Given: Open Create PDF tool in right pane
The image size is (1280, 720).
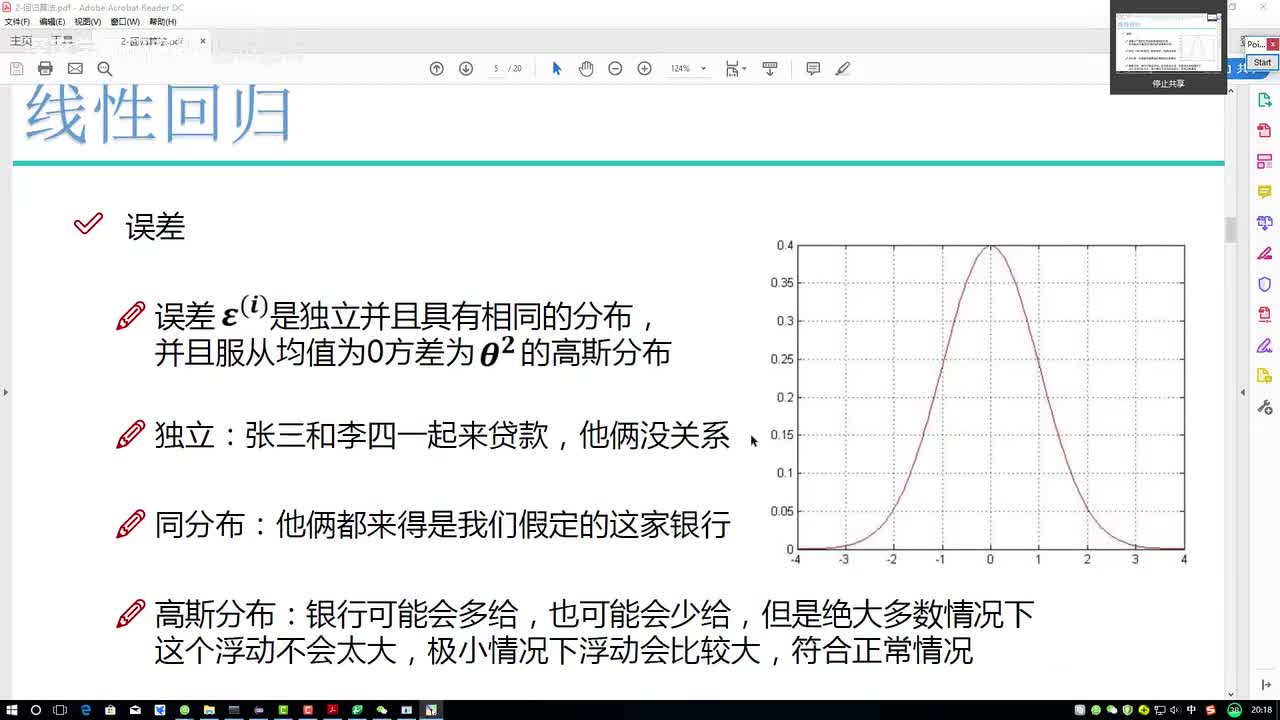Looking at the screenshot, I should click(1264, 131).
